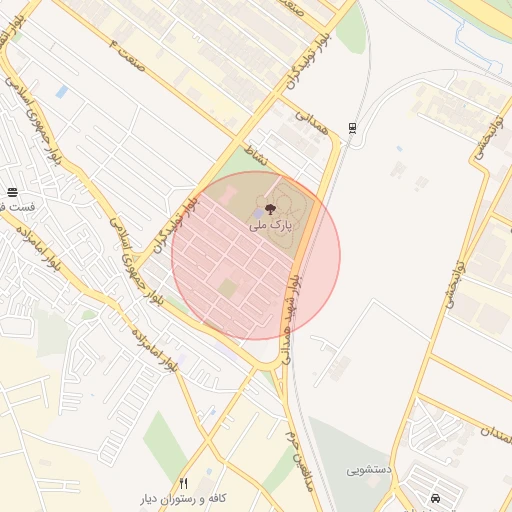Image resolution: width=512 pixels, height=512 pixels.
Task: Select the نشاط street label
Action: (x=256, y=155)
